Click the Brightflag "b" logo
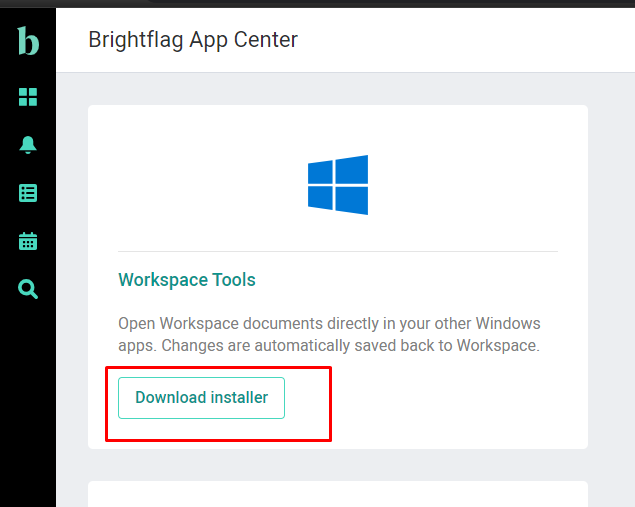The image size is (635, 507). [x=28, y=40]
